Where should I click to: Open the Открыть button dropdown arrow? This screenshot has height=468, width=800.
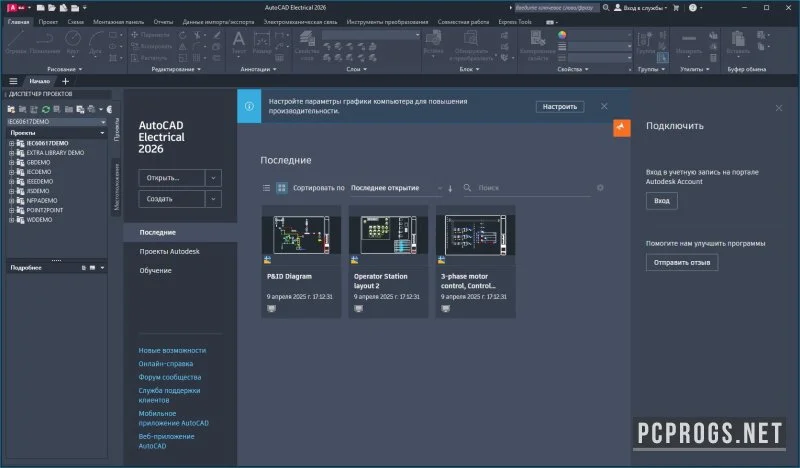click(x=213, y=178)
